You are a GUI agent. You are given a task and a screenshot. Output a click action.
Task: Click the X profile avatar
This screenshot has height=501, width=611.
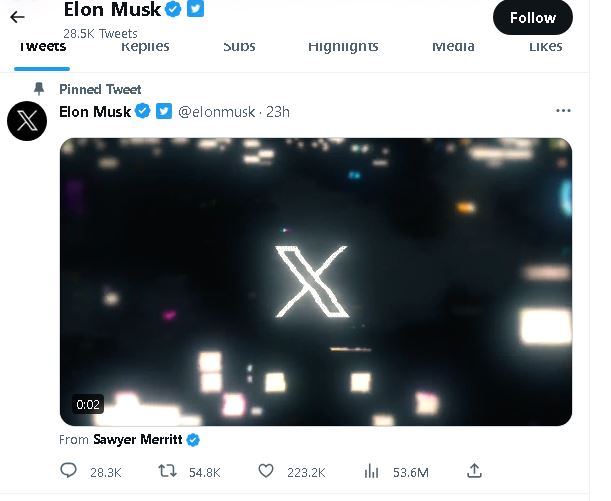[x=26, y=122]
